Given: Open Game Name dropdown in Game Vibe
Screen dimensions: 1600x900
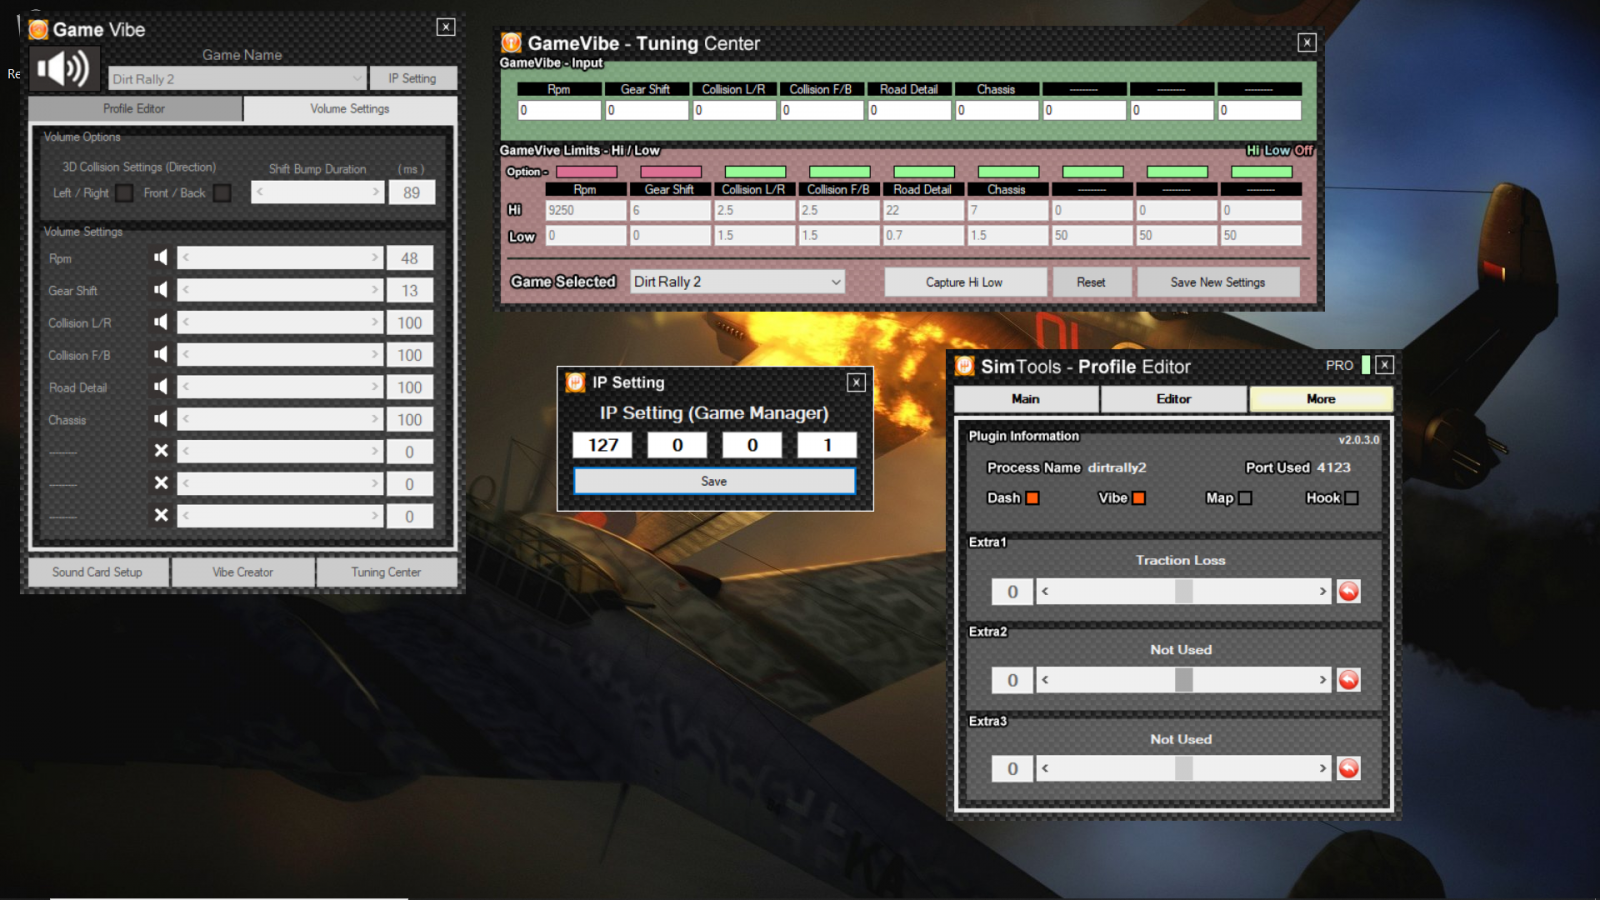Looking at the screenshot, I should (357, 79).
